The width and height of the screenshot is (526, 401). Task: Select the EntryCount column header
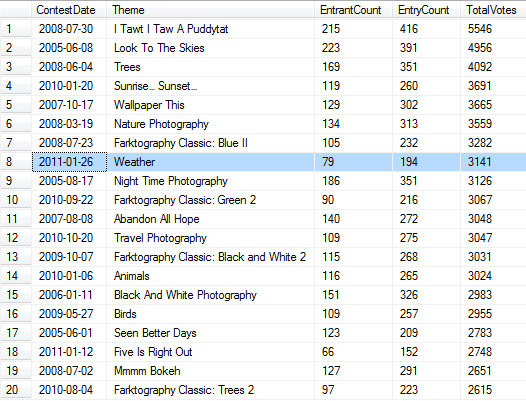point(426,10)
